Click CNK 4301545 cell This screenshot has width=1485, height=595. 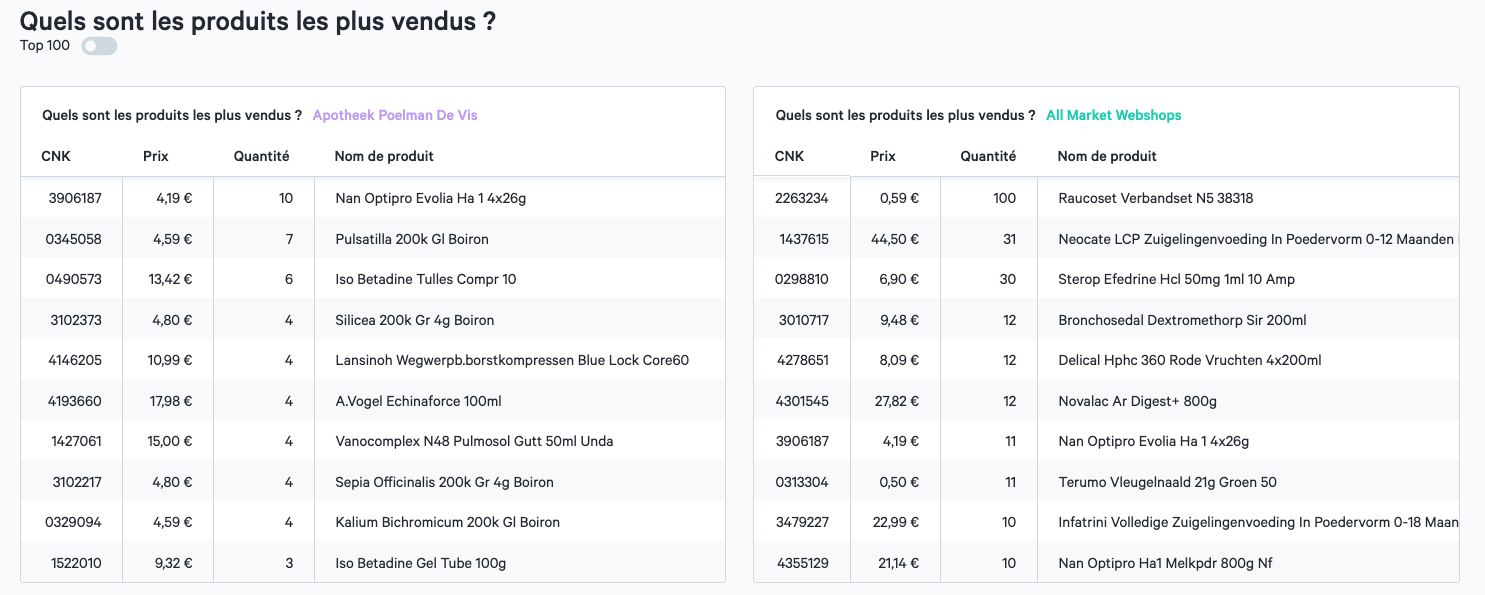(803, 401)
